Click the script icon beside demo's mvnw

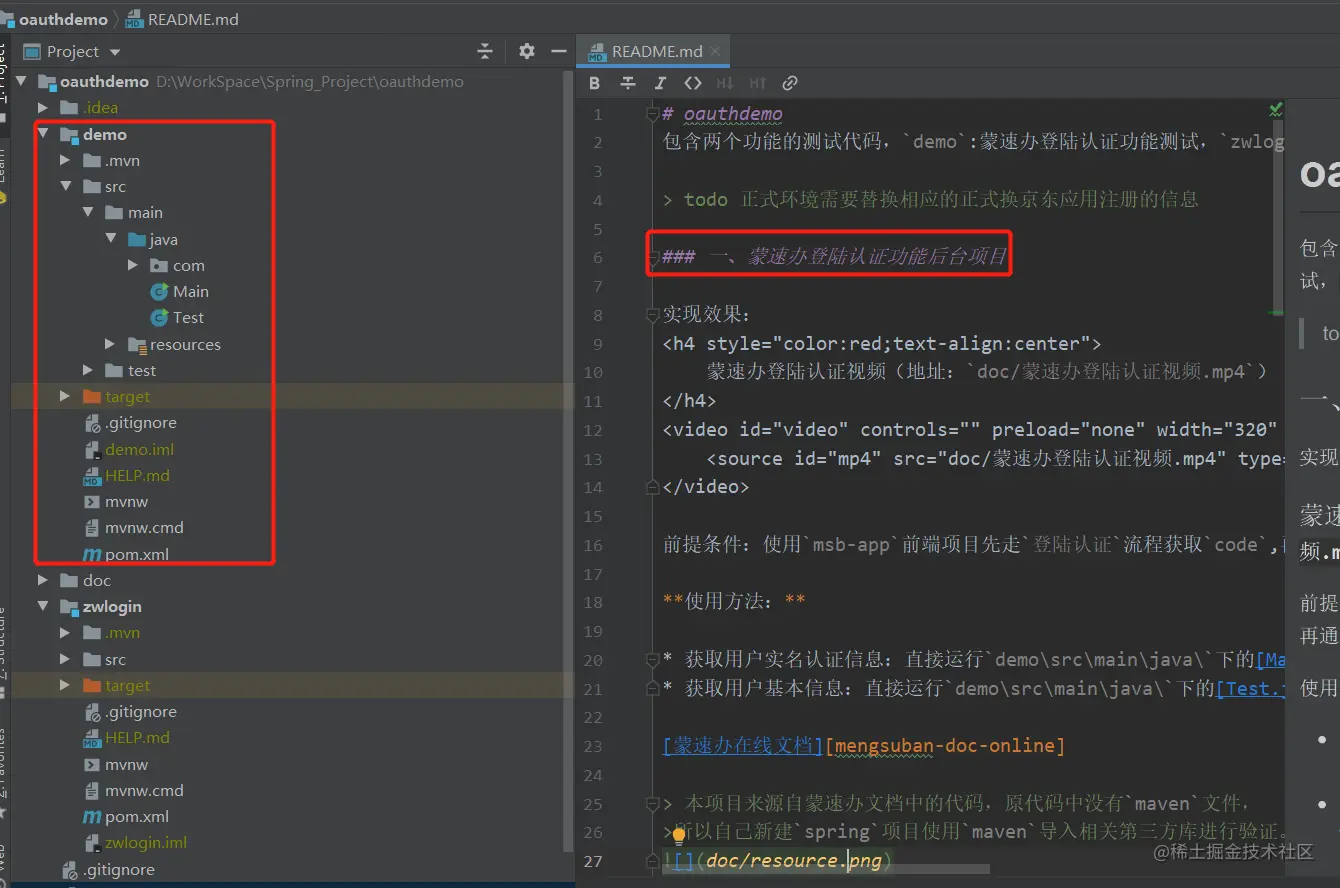(92, 502)
